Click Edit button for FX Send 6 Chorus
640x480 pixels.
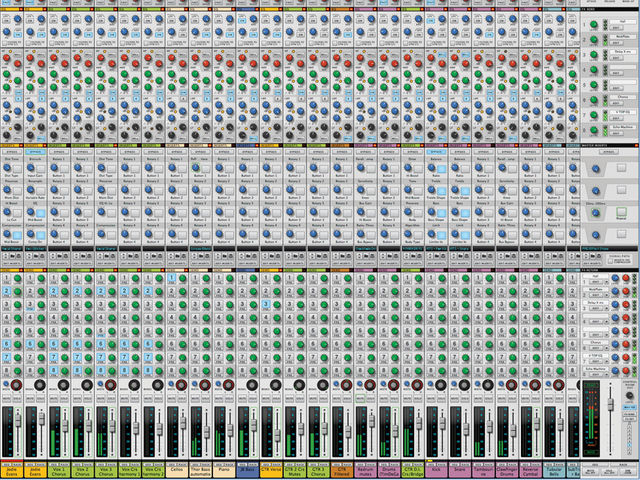coord(616,103)
